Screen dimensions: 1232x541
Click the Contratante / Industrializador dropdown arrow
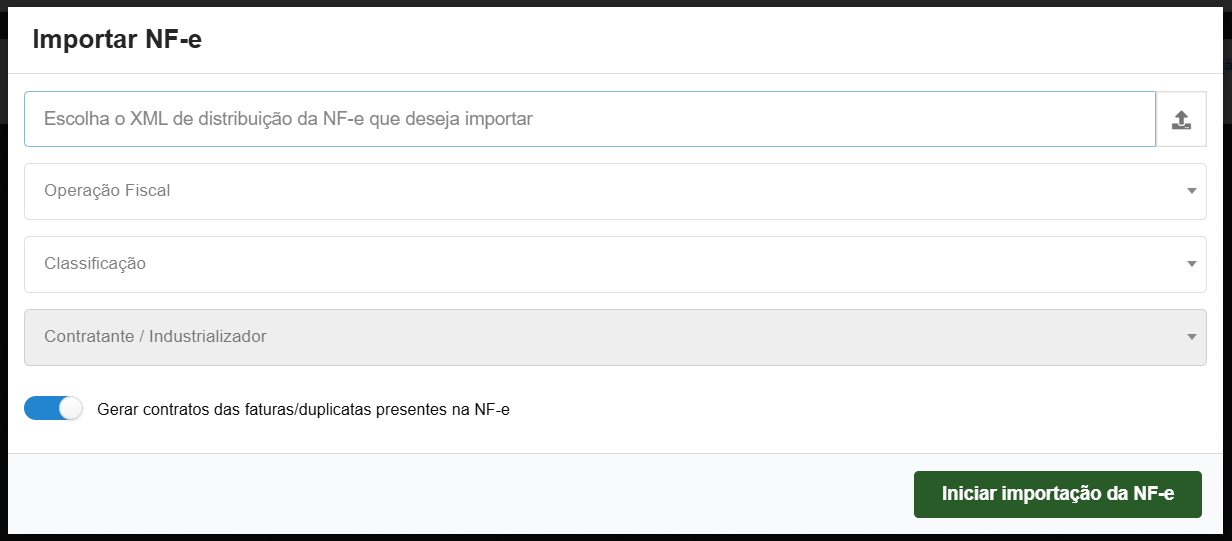[1191, 337]
